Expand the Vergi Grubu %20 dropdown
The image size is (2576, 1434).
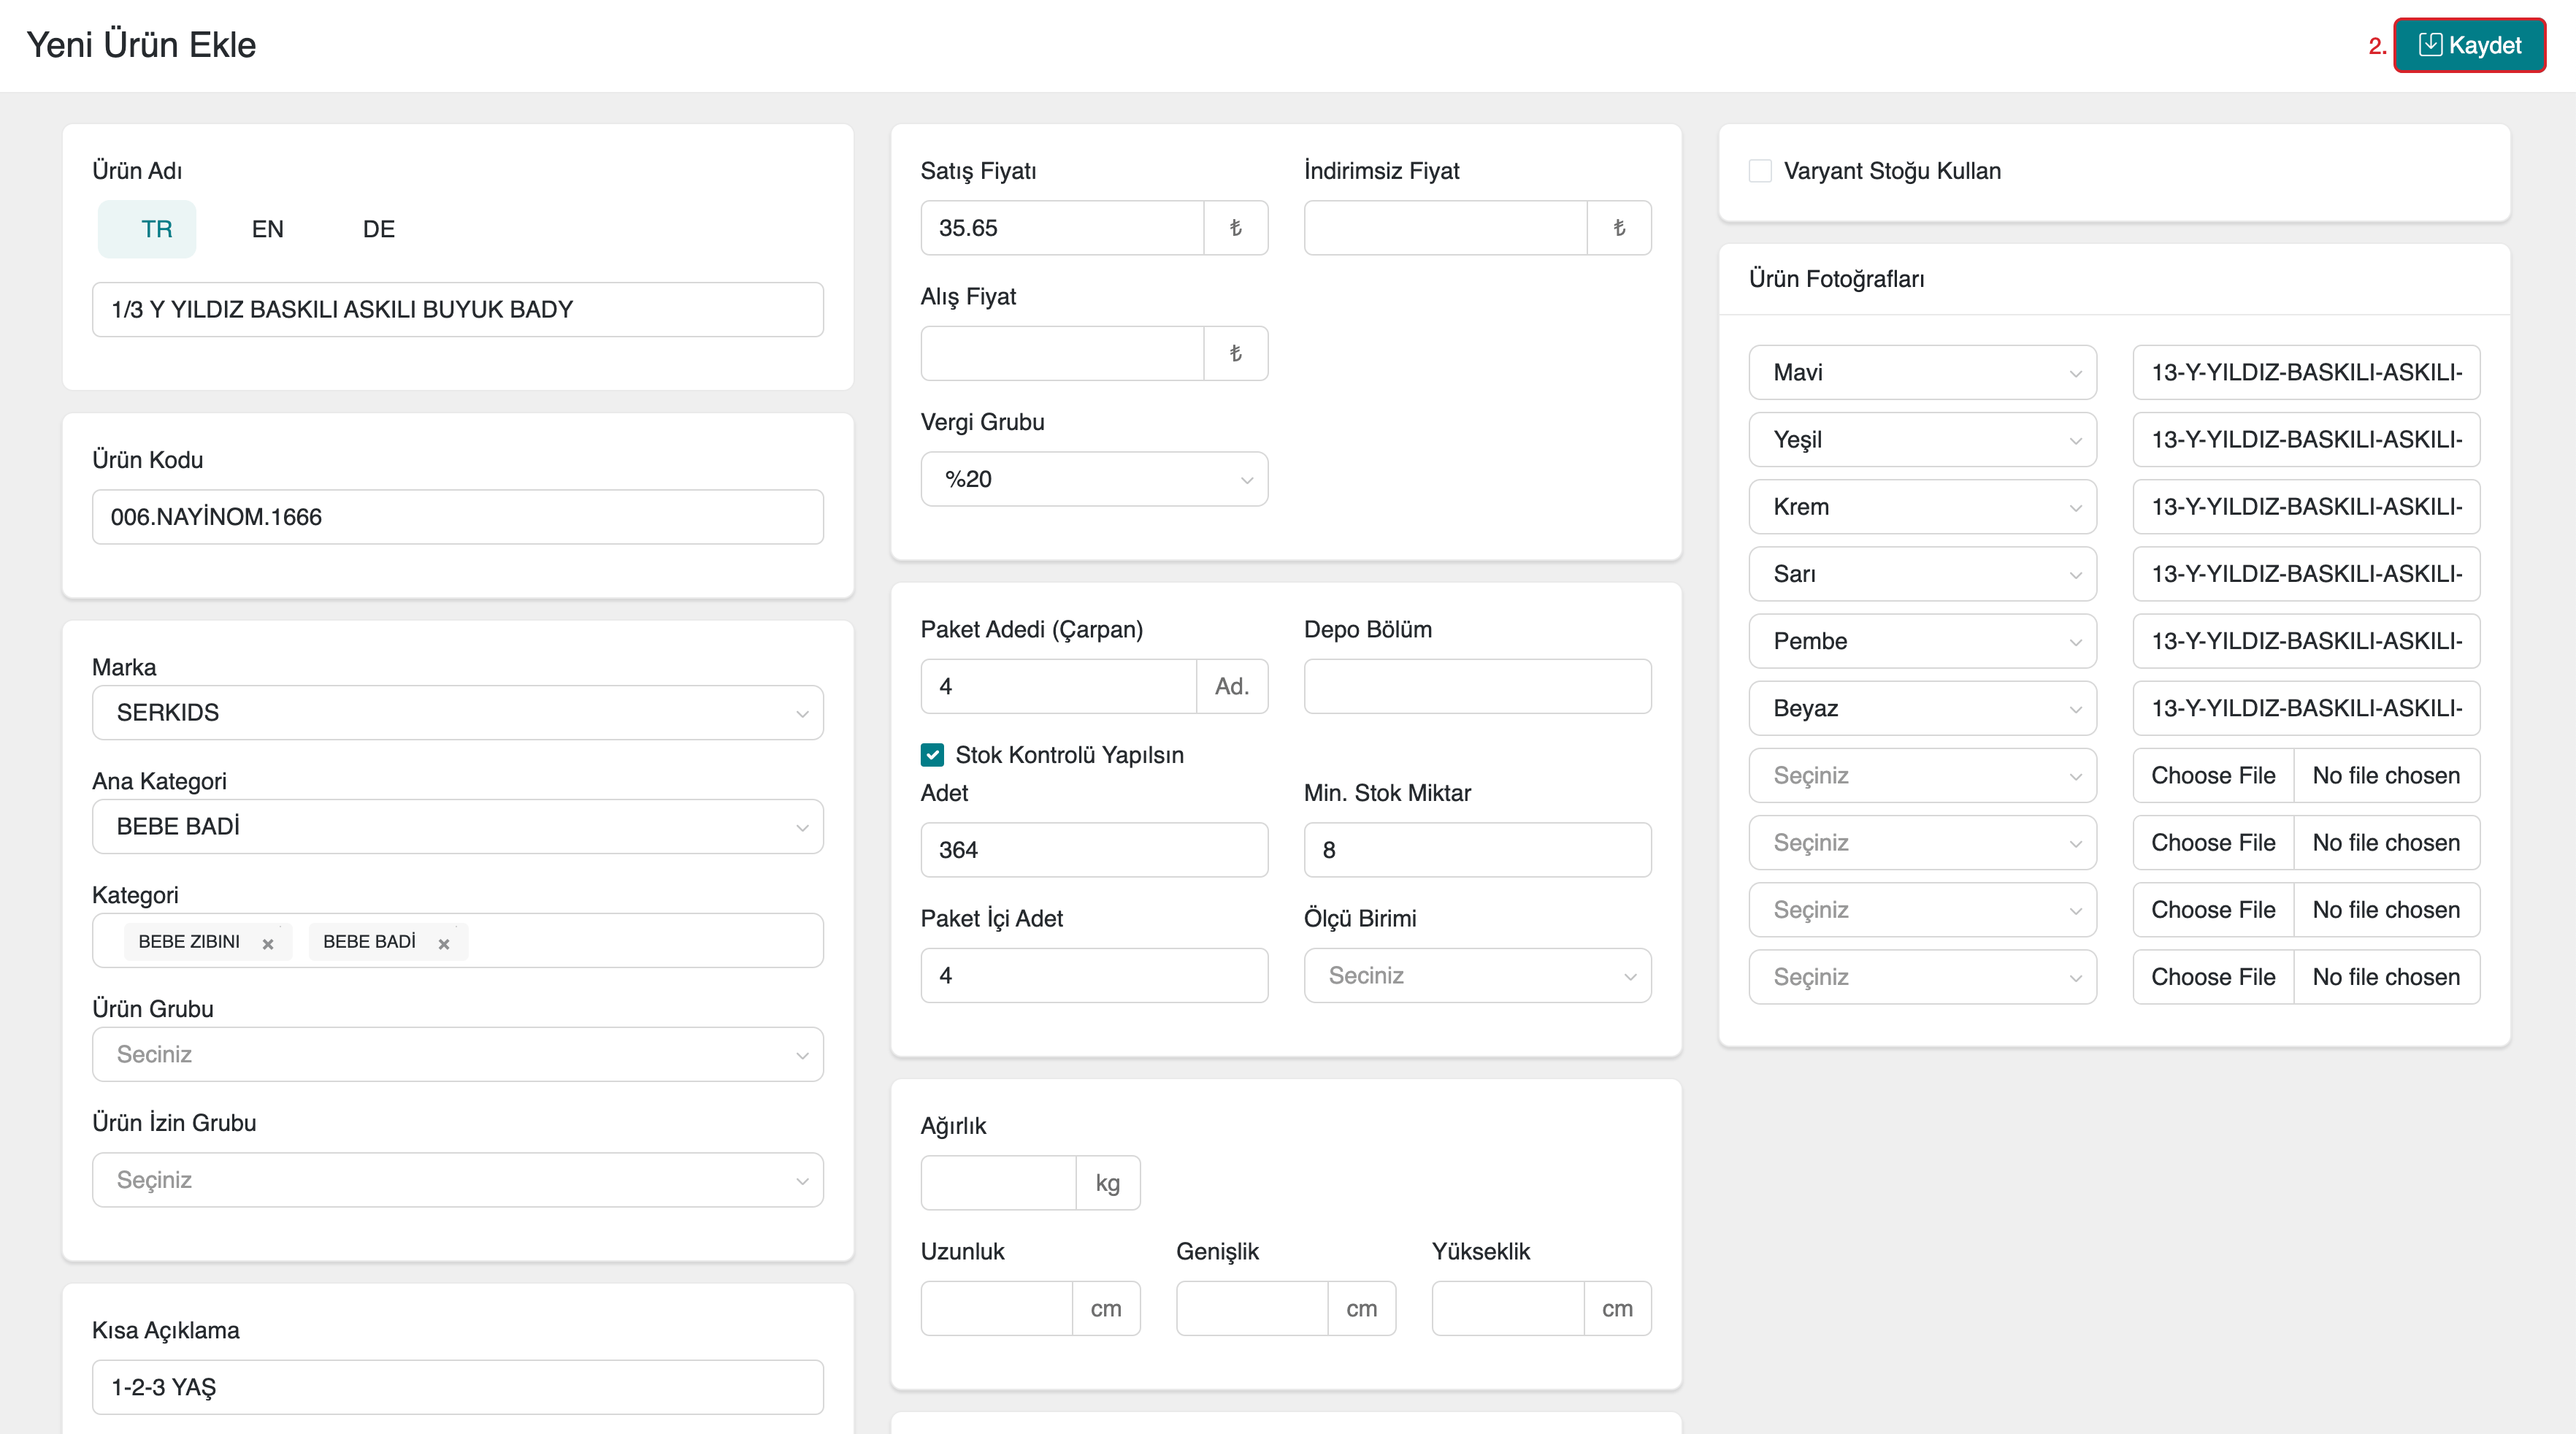pos(1093,479)
